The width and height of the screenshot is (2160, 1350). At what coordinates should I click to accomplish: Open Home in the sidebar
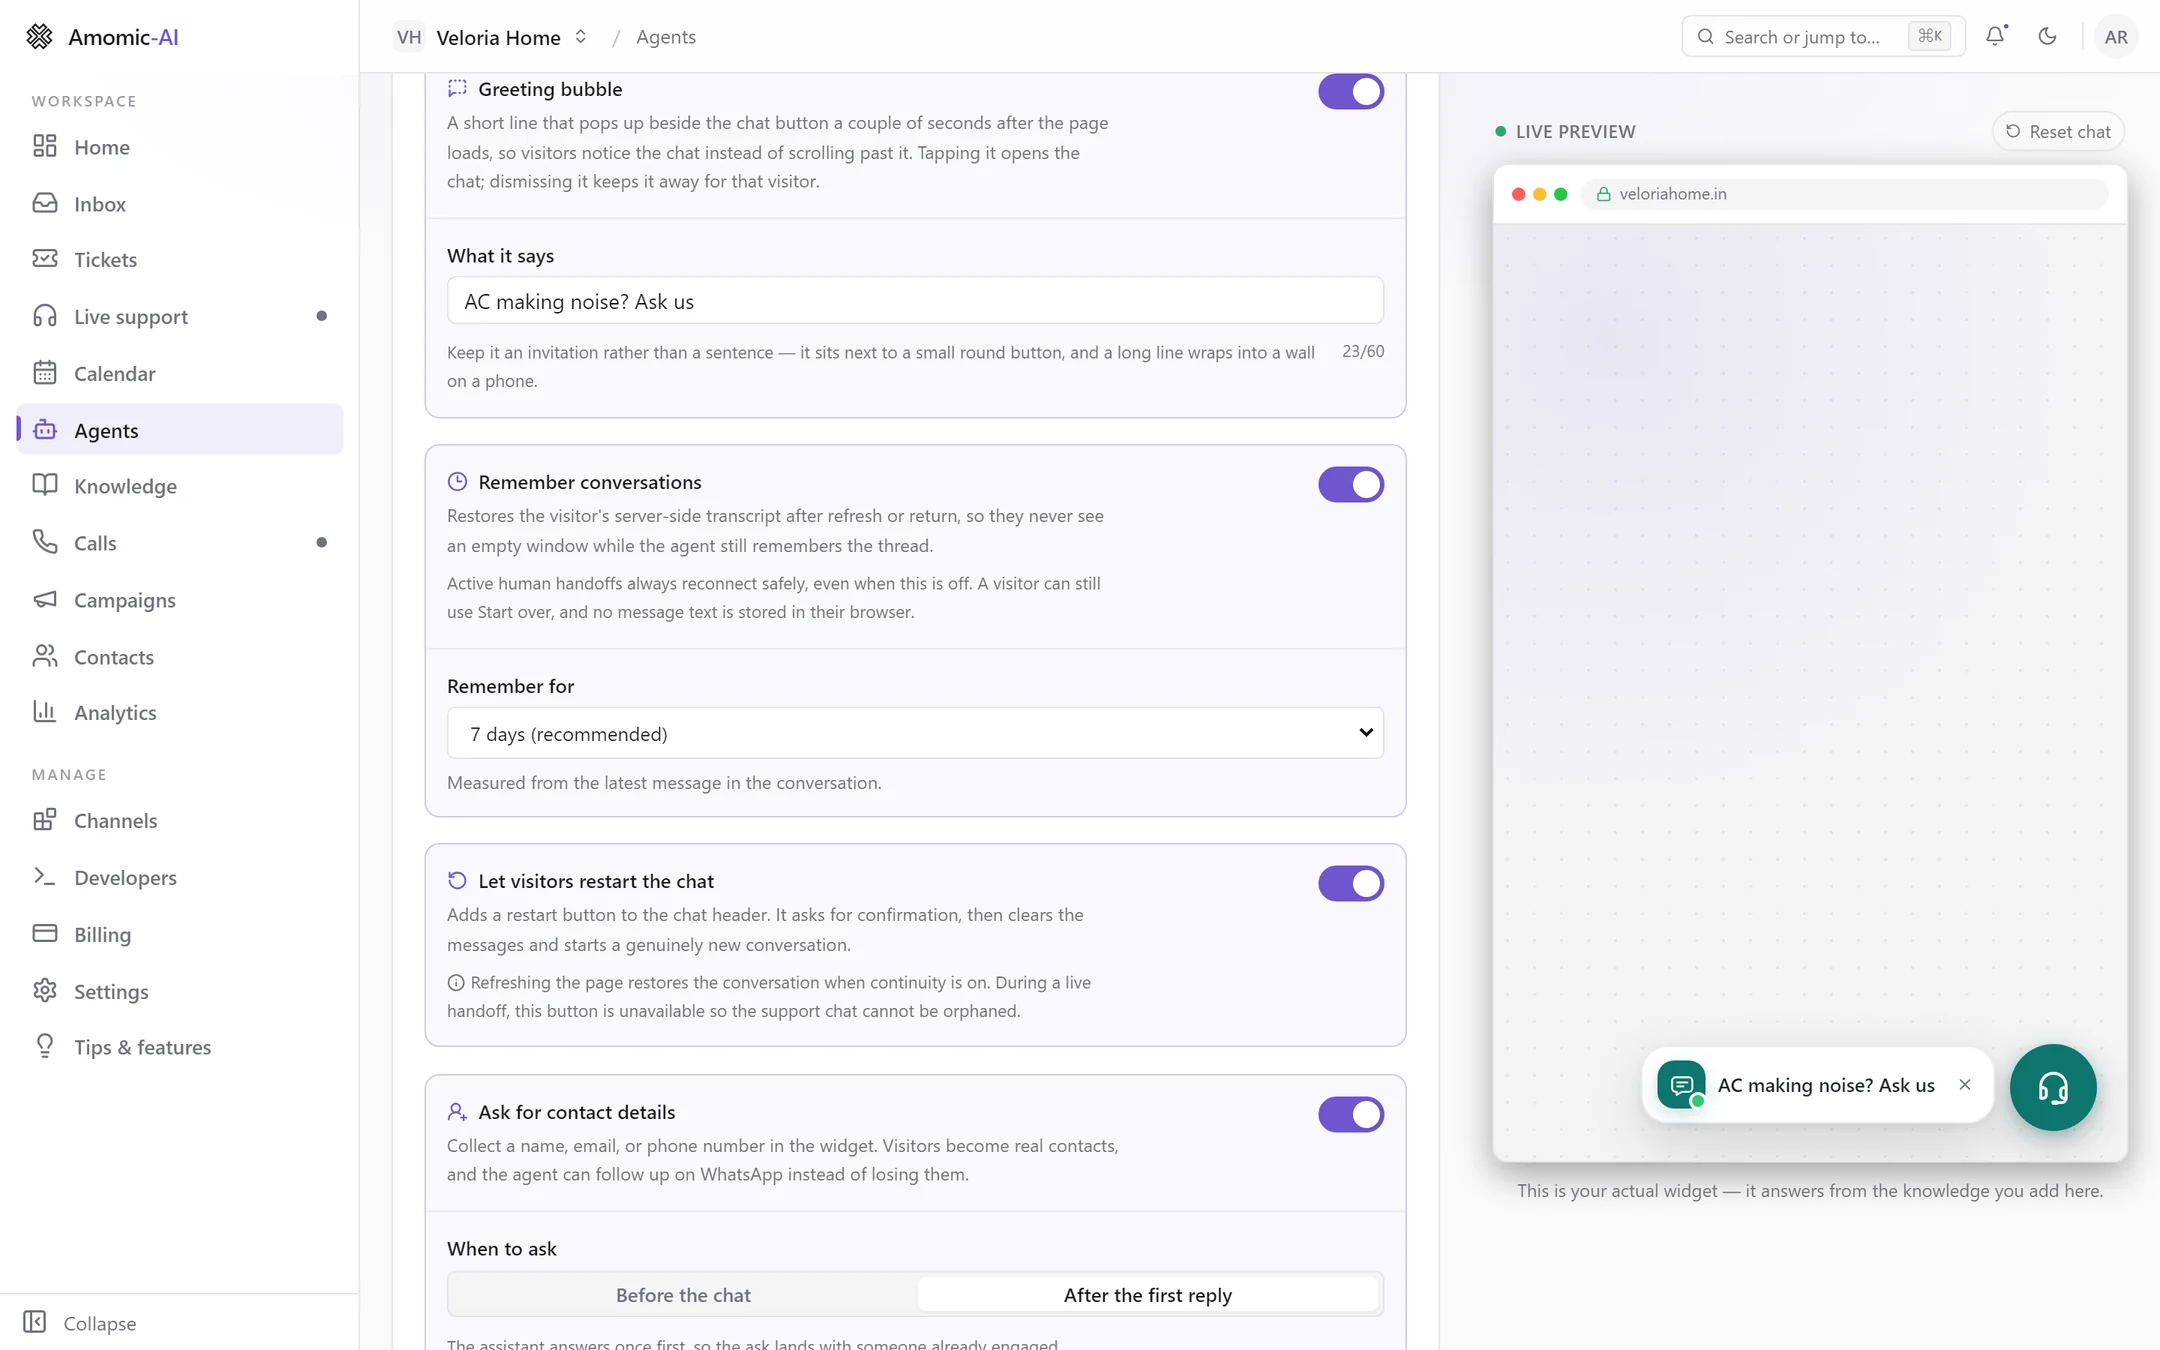[180, 147]
